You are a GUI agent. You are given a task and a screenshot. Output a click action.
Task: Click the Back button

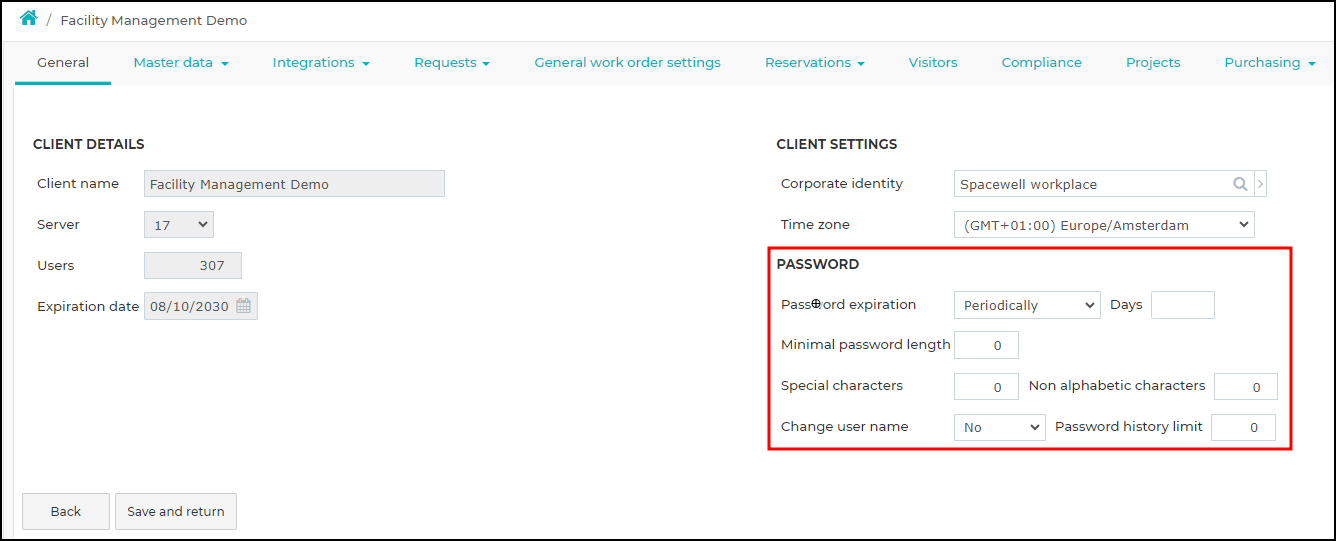pyautogui.click(x=66, y=511)
